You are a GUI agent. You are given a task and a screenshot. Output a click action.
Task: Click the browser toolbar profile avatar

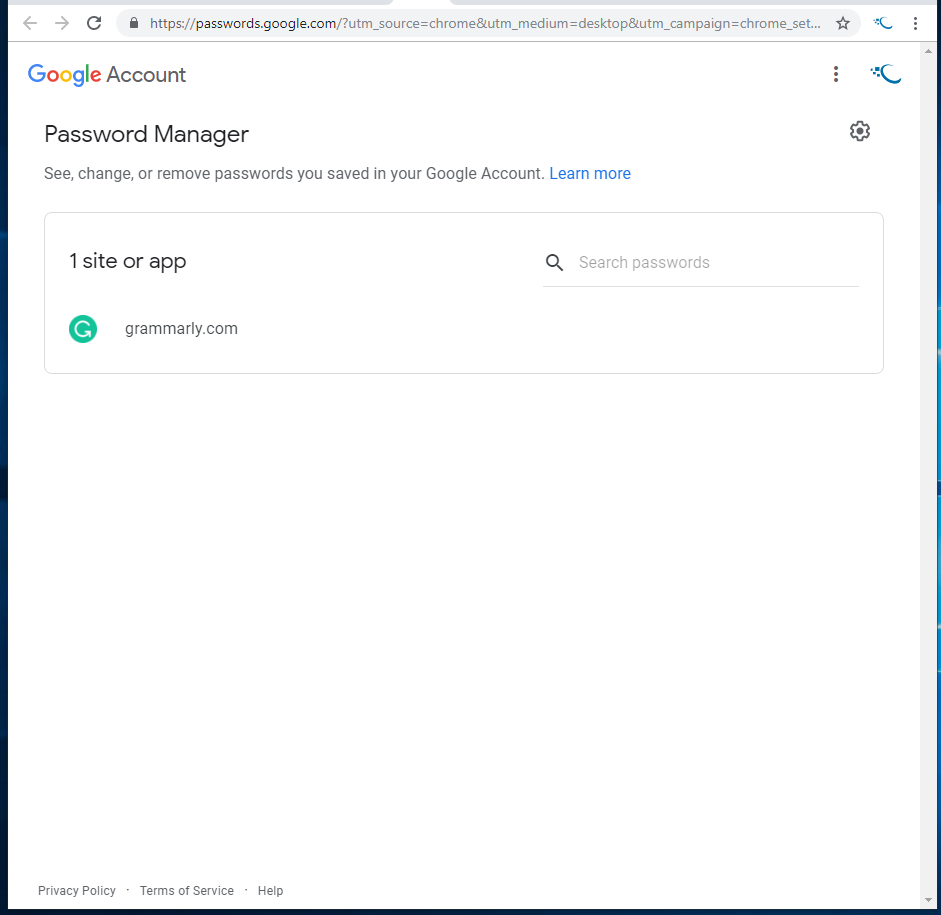[x=883, y=23]
